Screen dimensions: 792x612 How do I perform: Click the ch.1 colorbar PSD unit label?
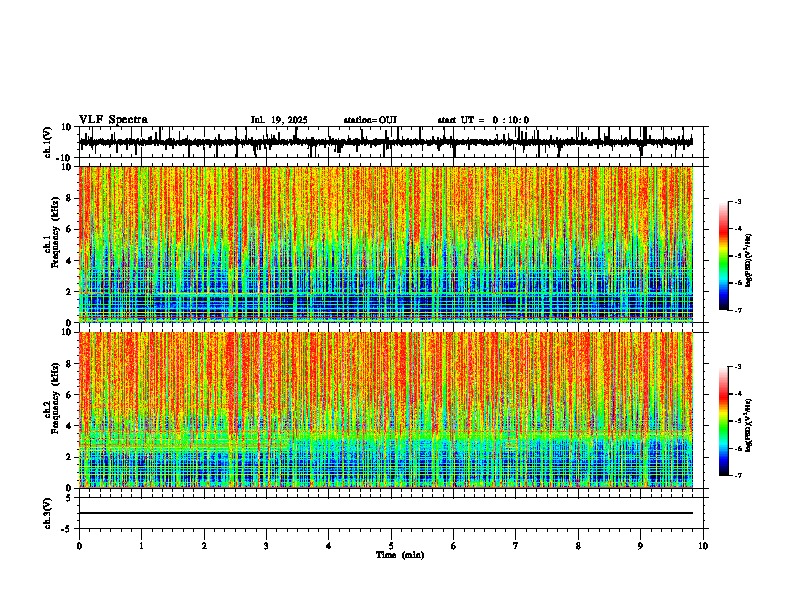point(748,261)
